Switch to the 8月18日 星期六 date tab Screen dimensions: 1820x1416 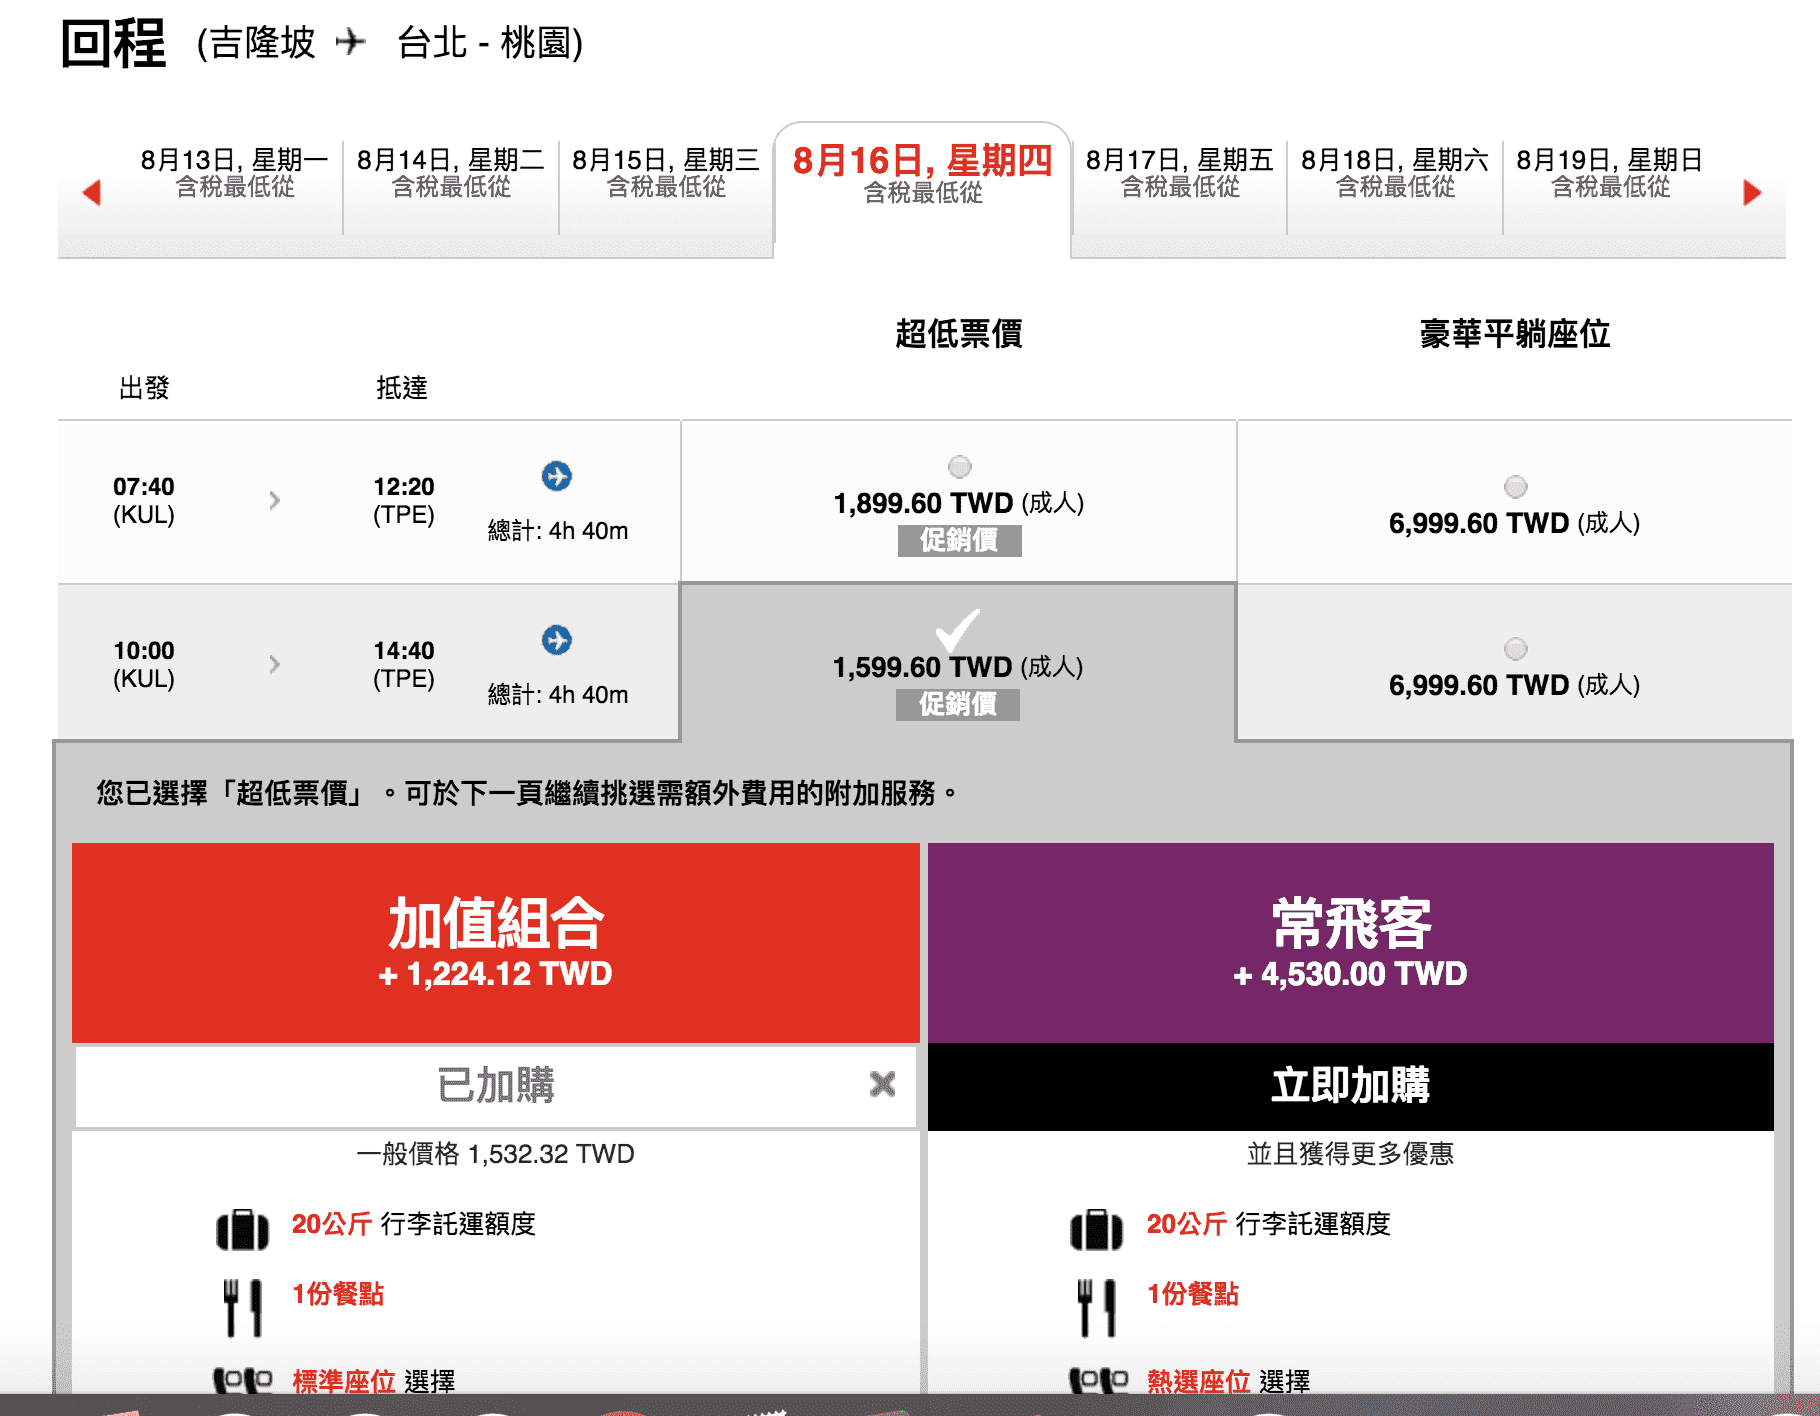tap(1395, 173)
